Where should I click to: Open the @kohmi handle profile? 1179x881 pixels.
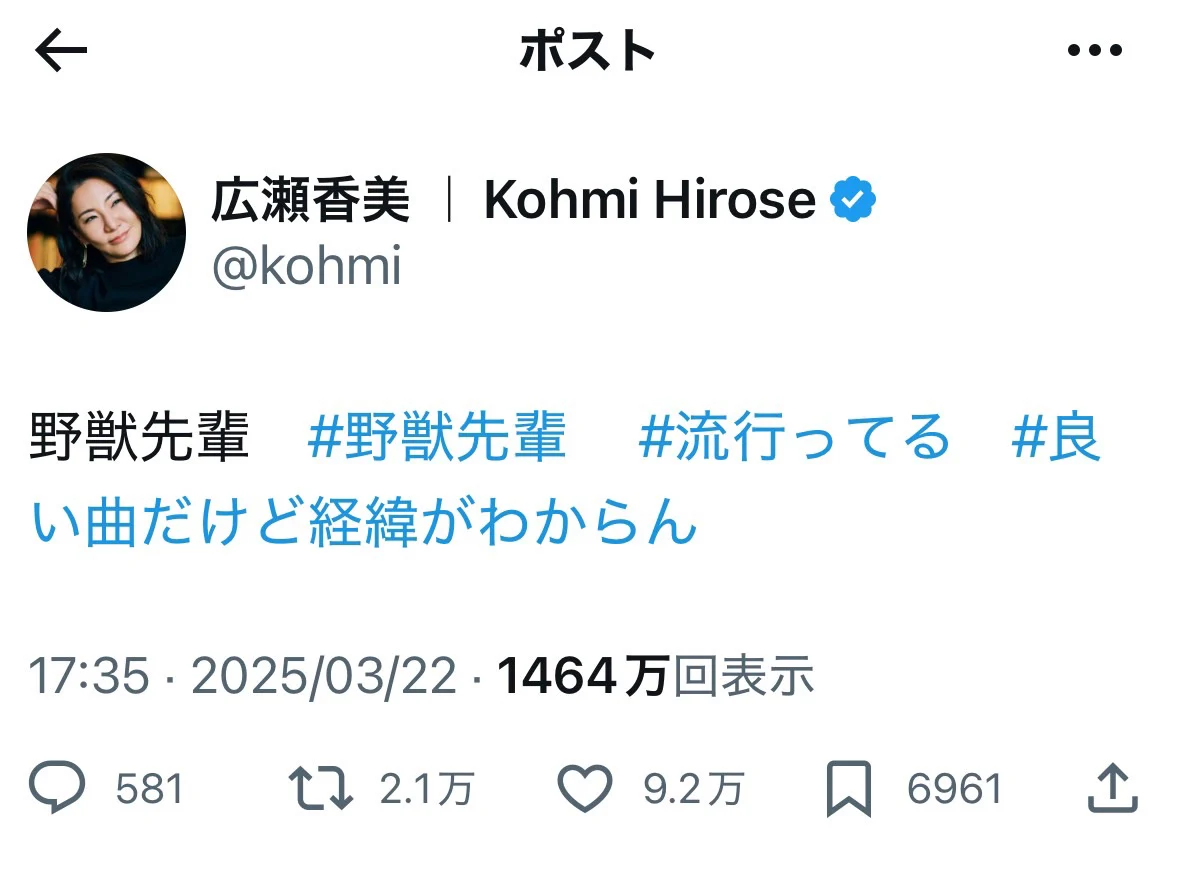click(x=306, y=267)
